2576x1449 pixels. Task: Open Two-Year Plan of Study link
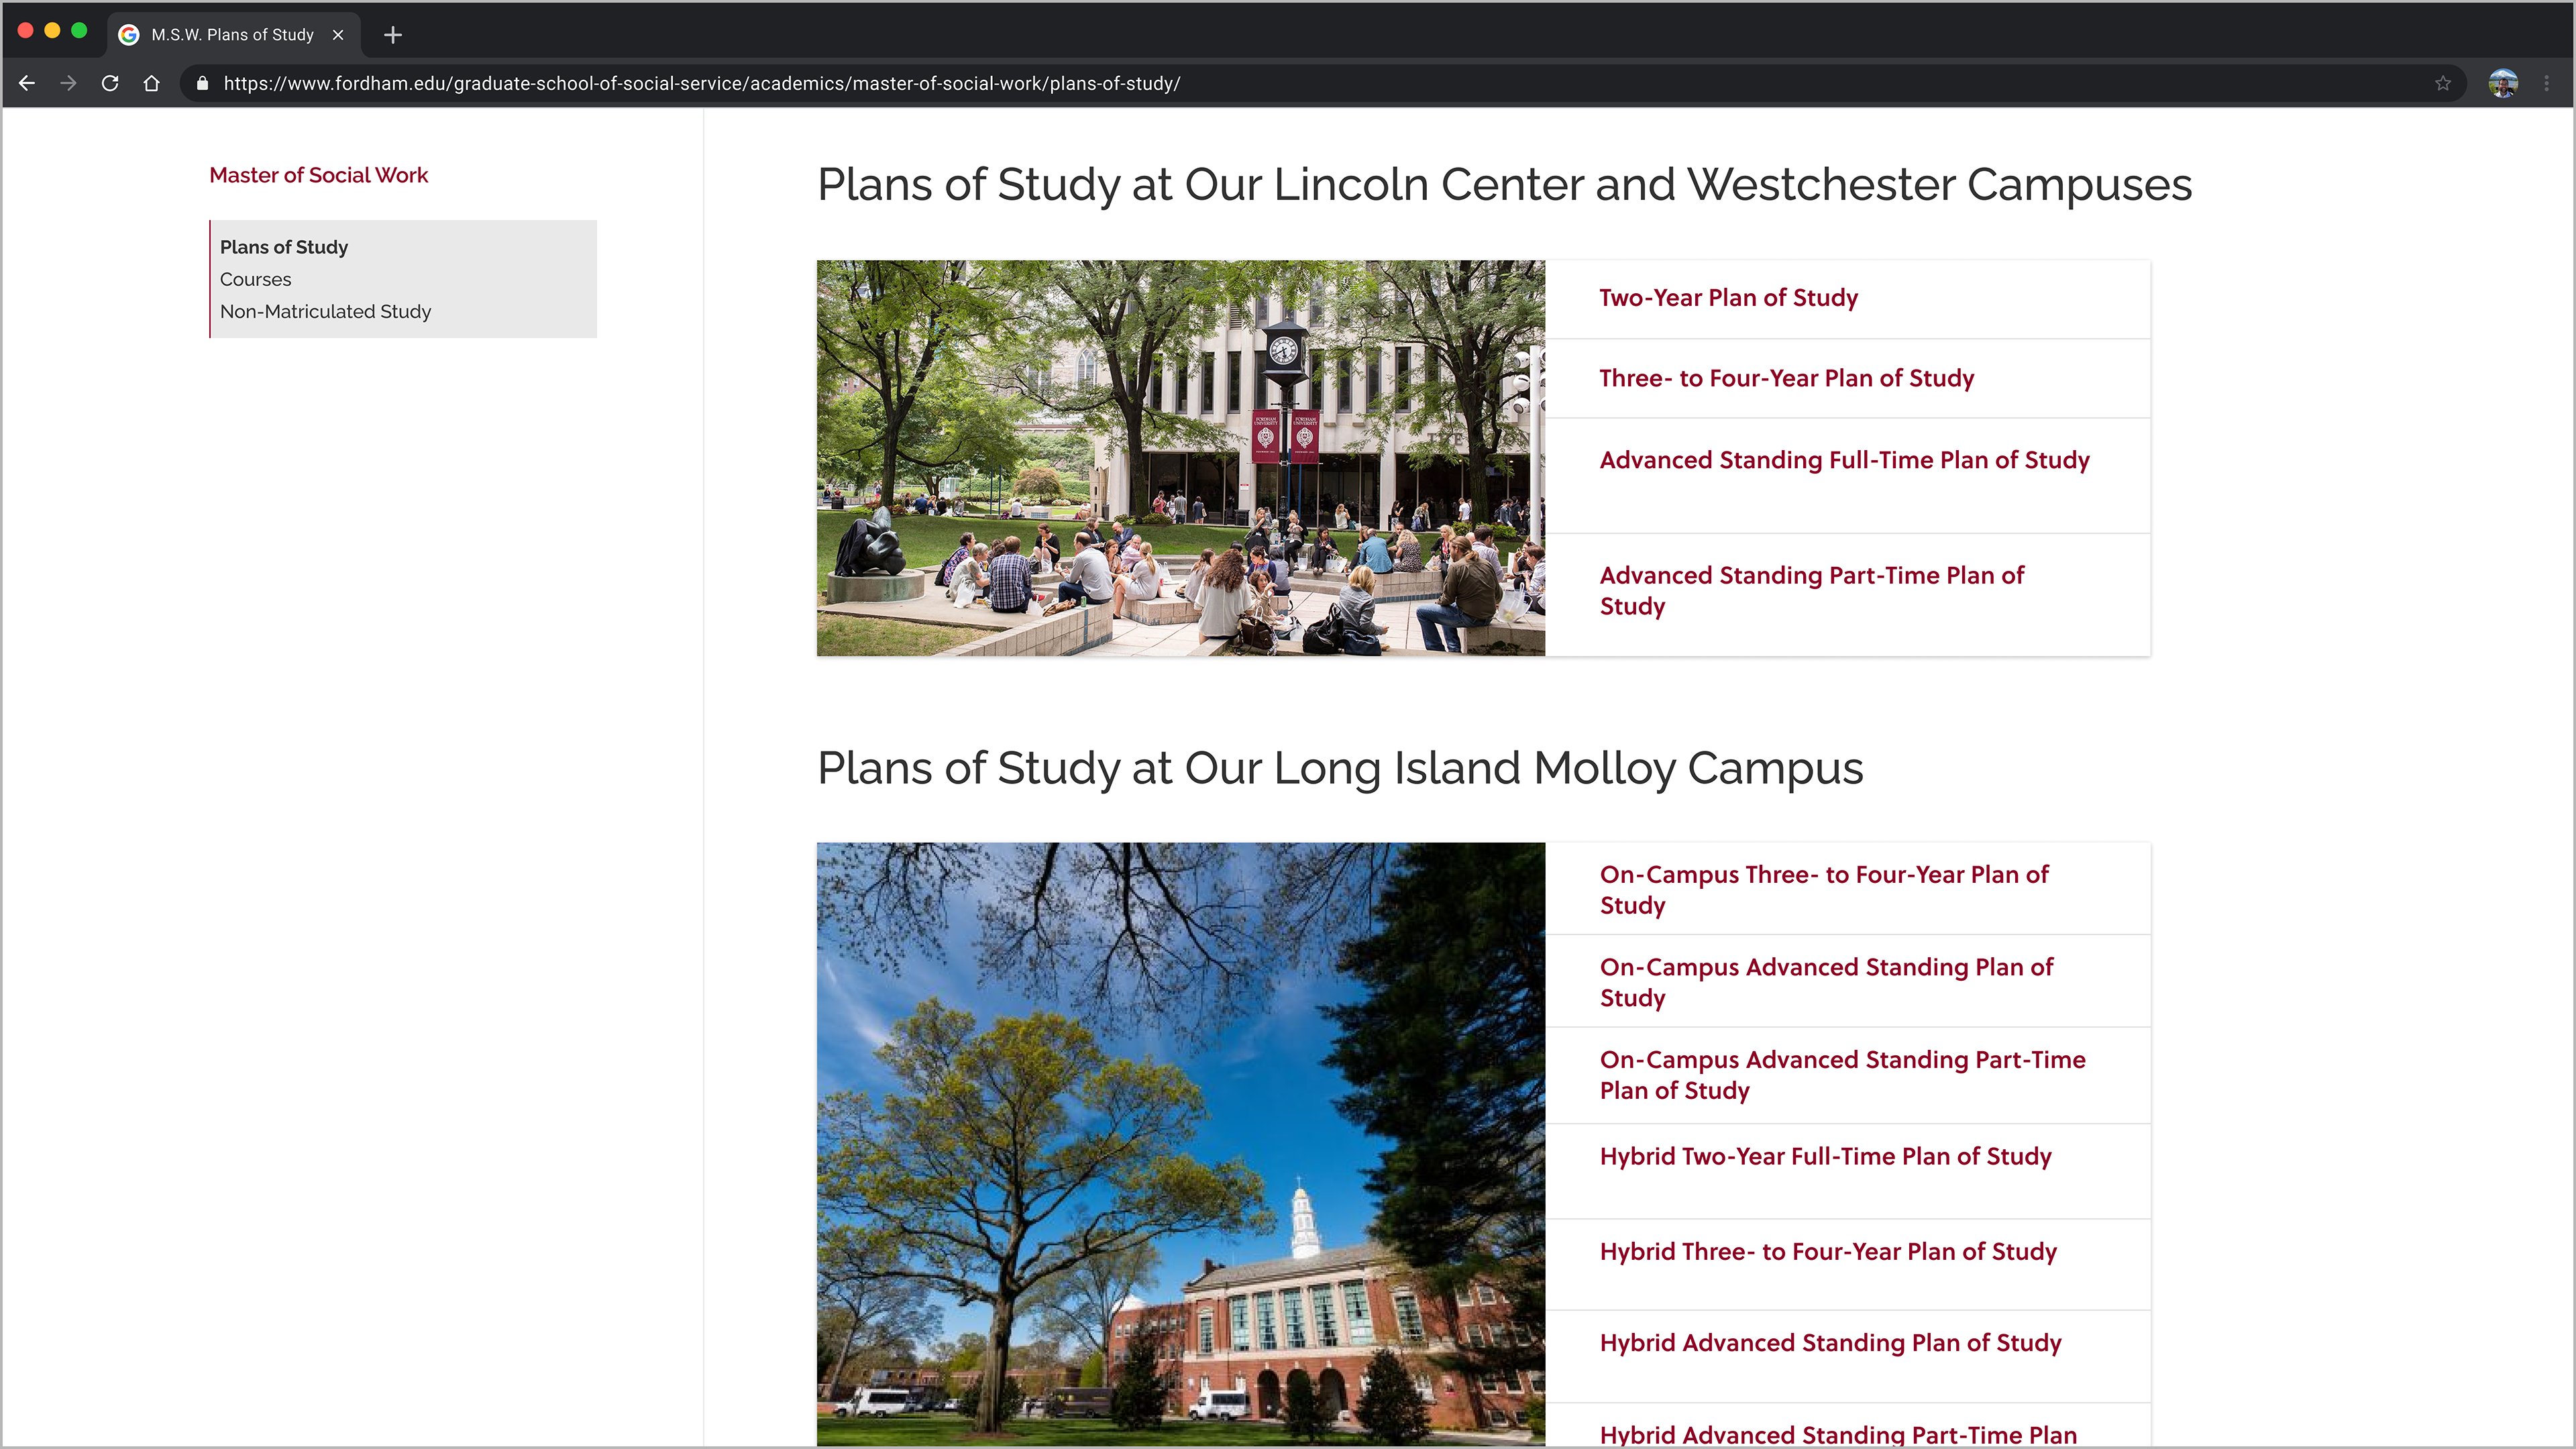[x=1728, y=298]
